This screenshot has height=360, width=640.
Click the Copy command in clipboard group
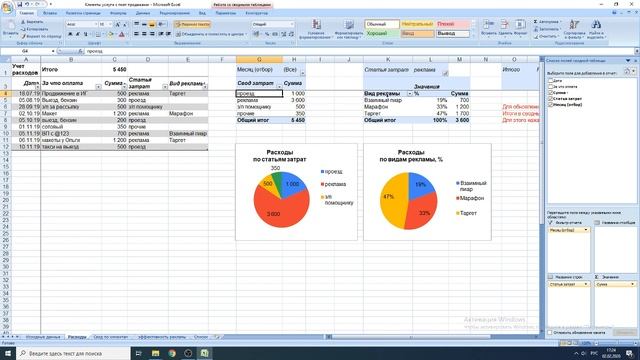(x=34, y=29)
